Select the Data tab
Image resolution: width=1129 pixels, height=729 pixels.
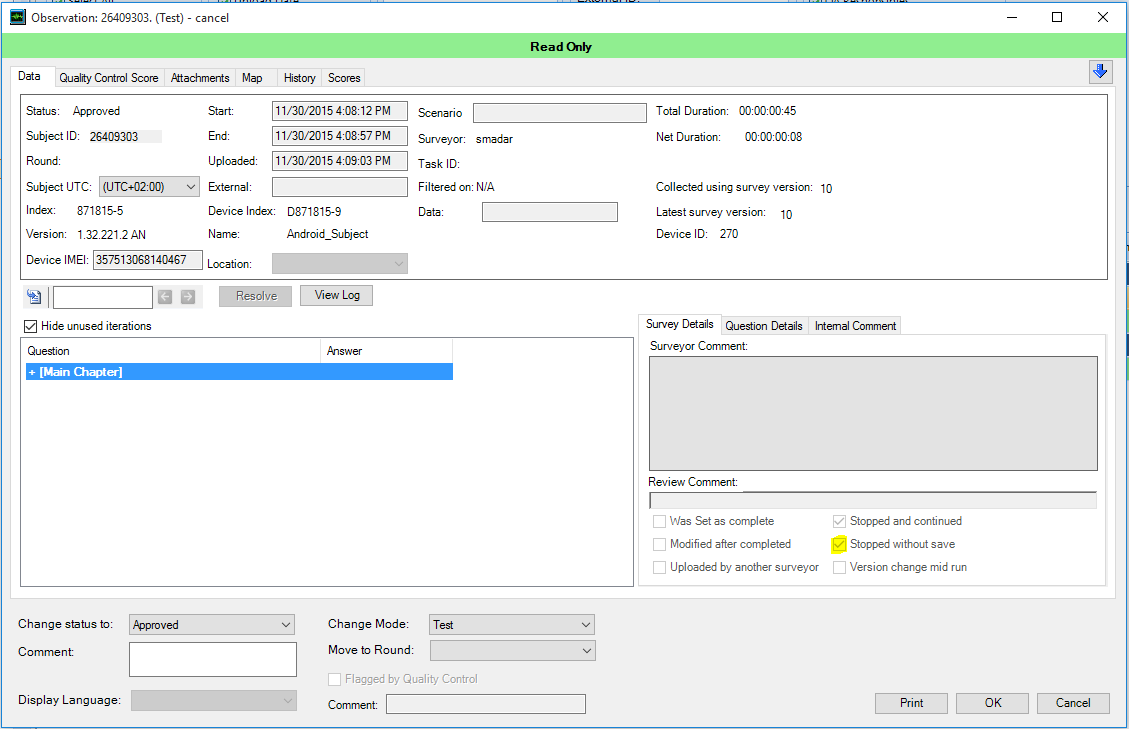pyautogui.click(x=30, y=76)
